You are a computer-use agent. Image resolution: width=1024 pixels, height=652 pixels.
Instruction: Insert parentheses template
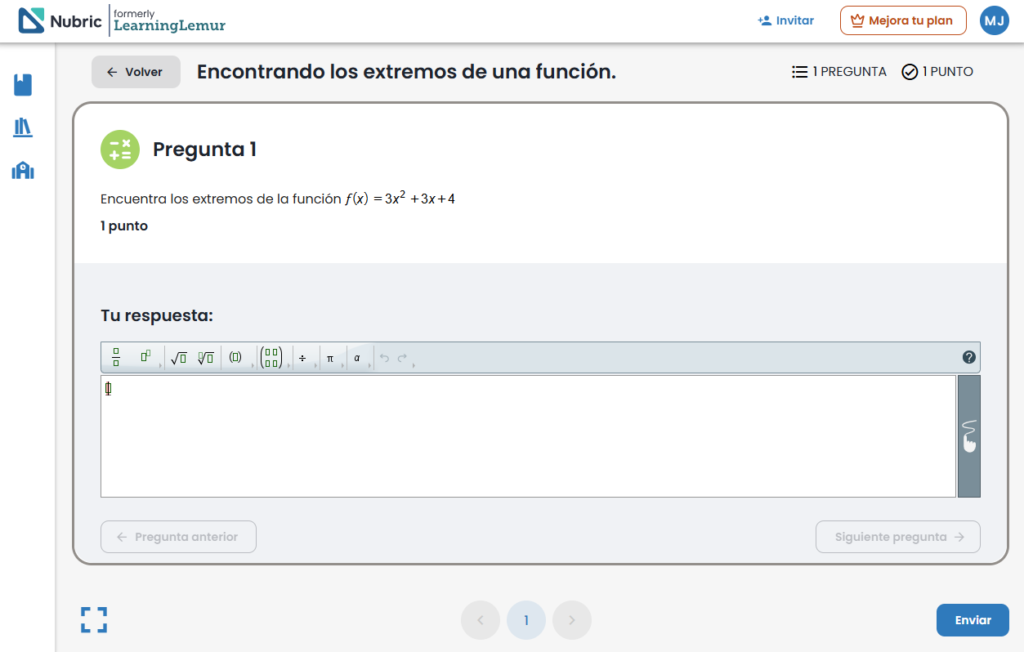(x=235, y=357)
